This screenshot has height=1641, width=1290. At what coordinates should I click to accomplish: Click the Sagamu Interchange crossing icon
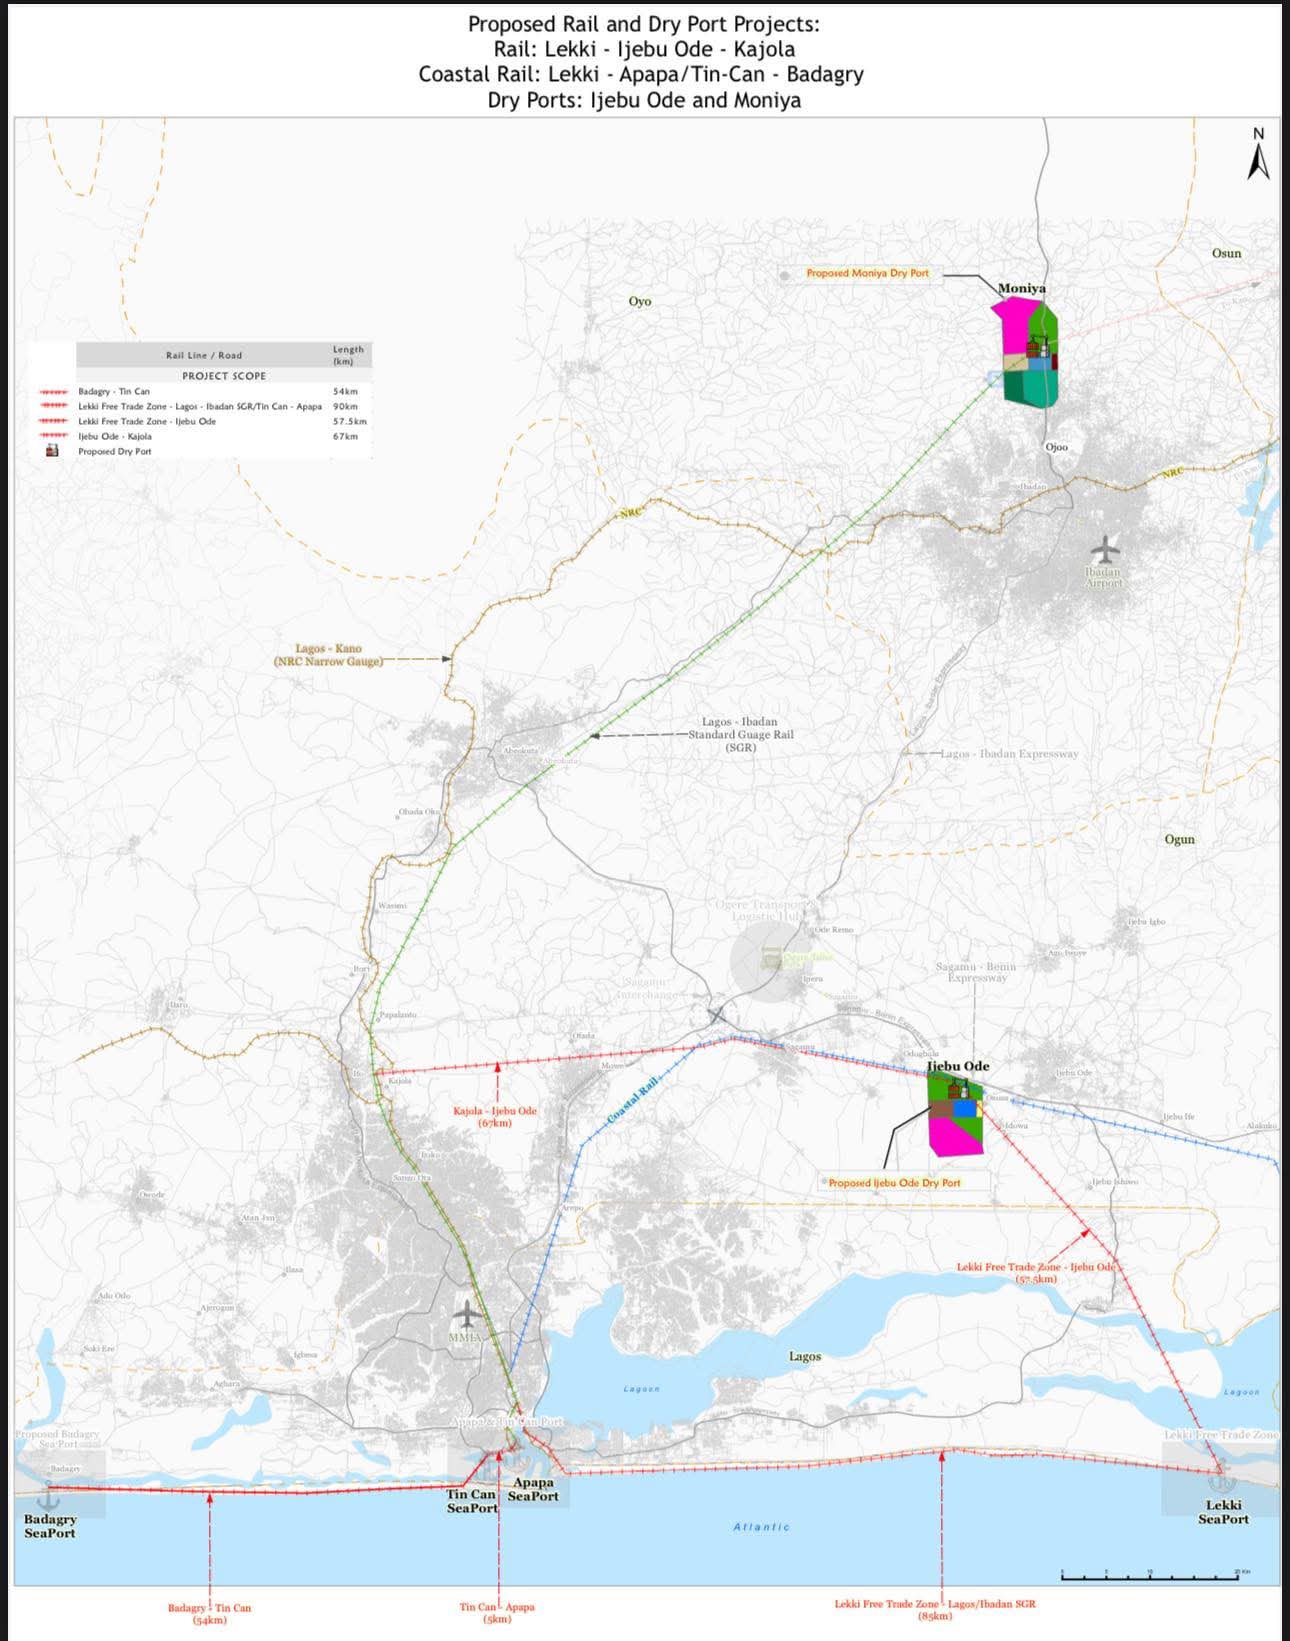click(717, 1016)
